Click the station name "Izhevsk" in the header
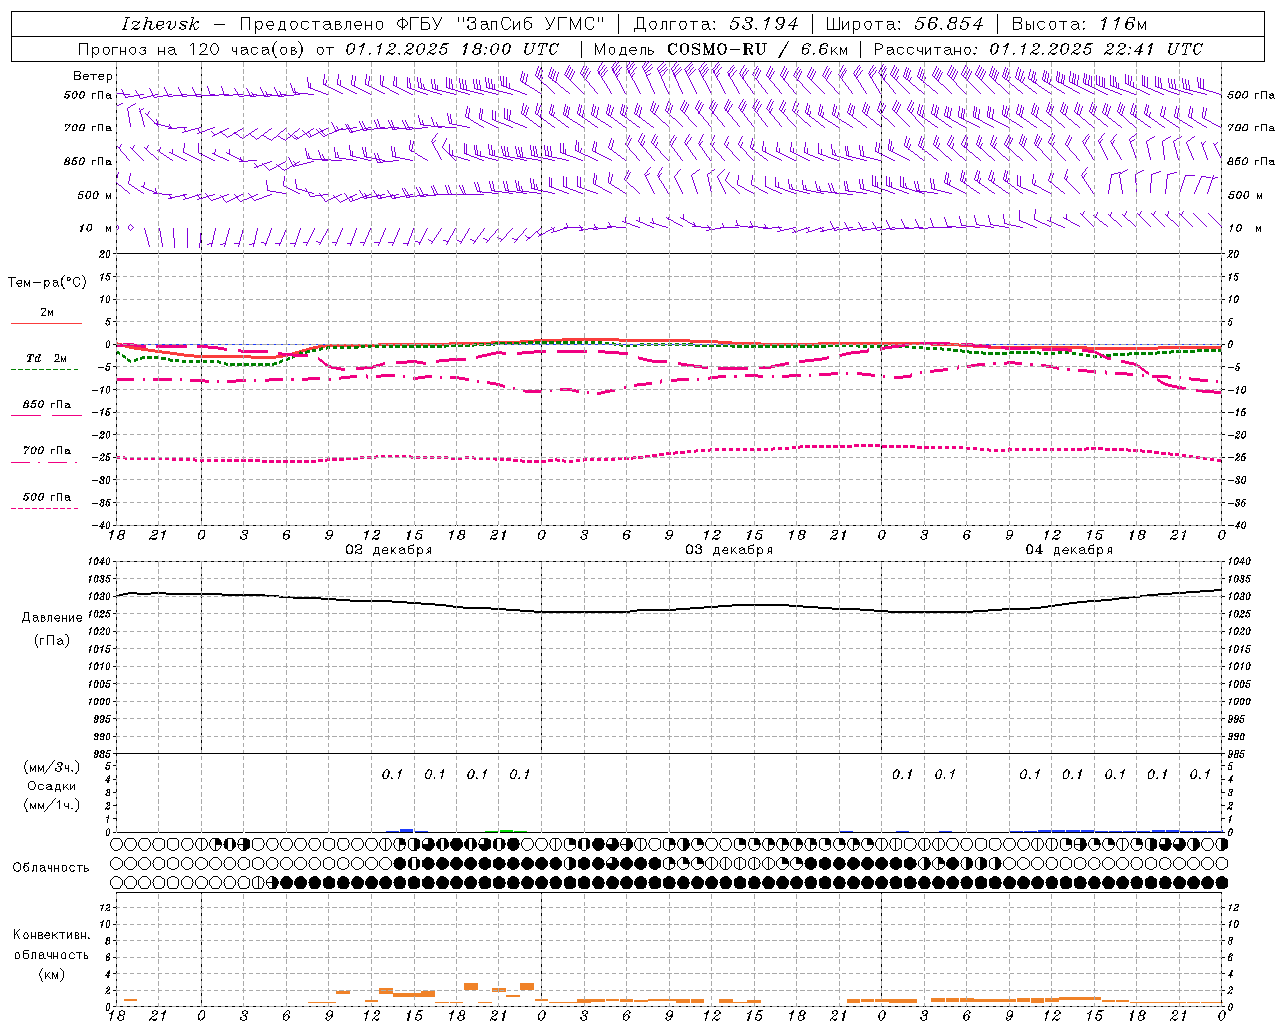Viewport: 1280px width, 1024px height. 160,24
